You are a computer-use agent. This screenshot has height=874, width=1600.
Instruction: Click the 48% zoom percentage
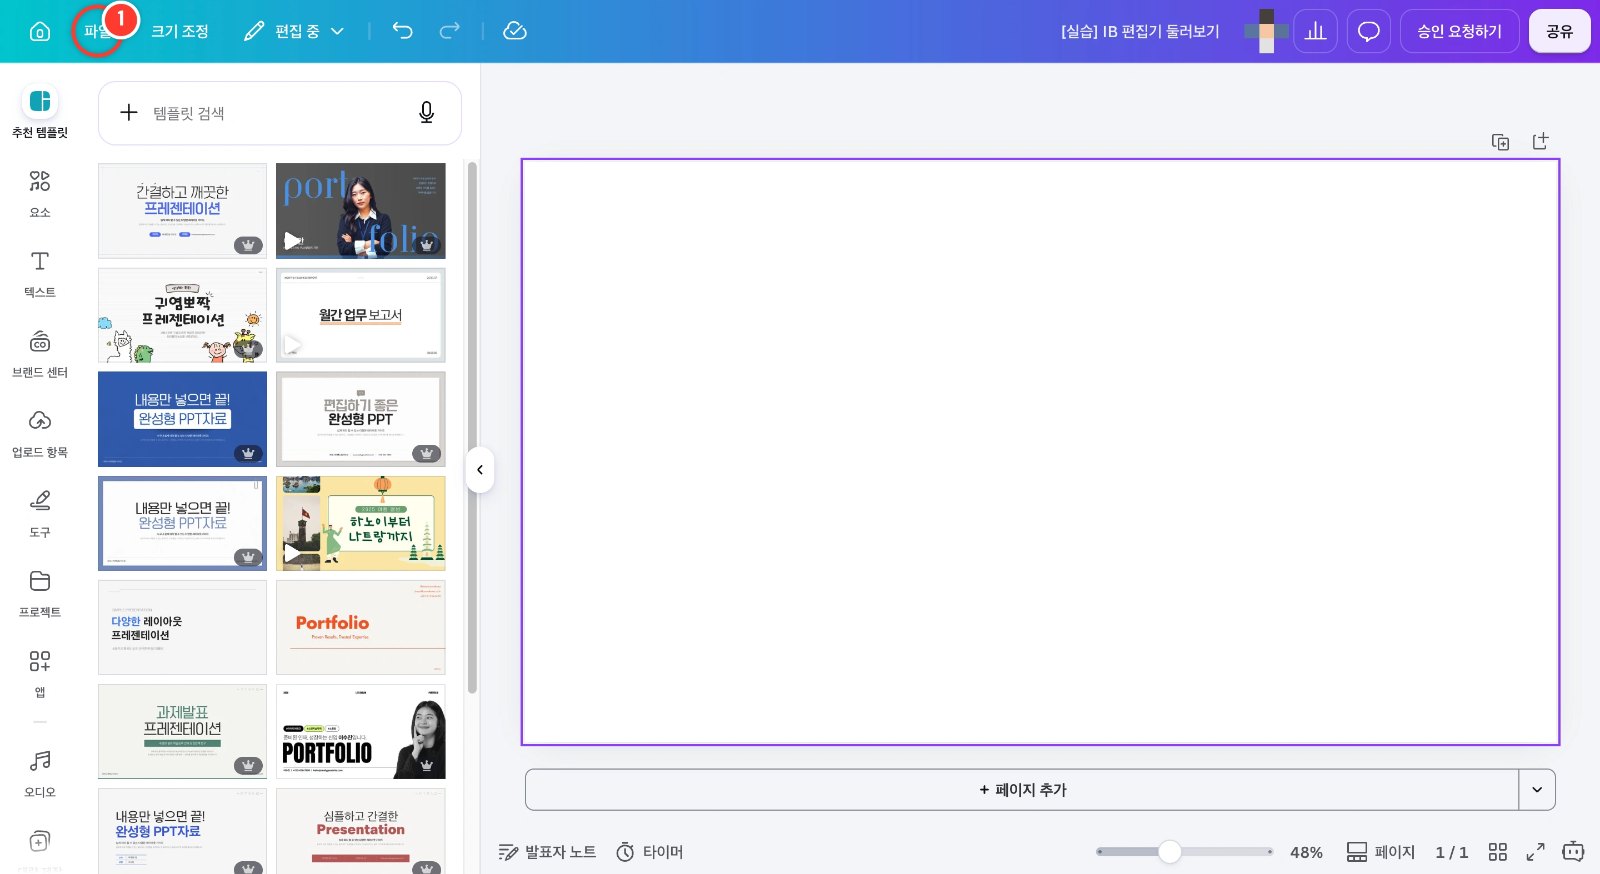point(1306,852)
